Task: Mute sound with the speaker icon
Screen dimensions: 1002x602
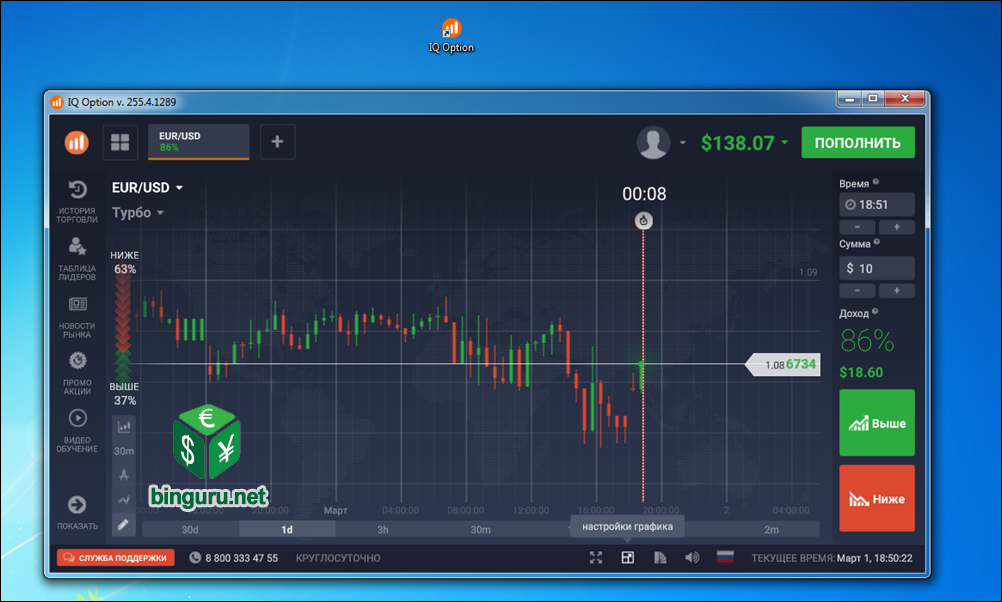Action: 692,558
